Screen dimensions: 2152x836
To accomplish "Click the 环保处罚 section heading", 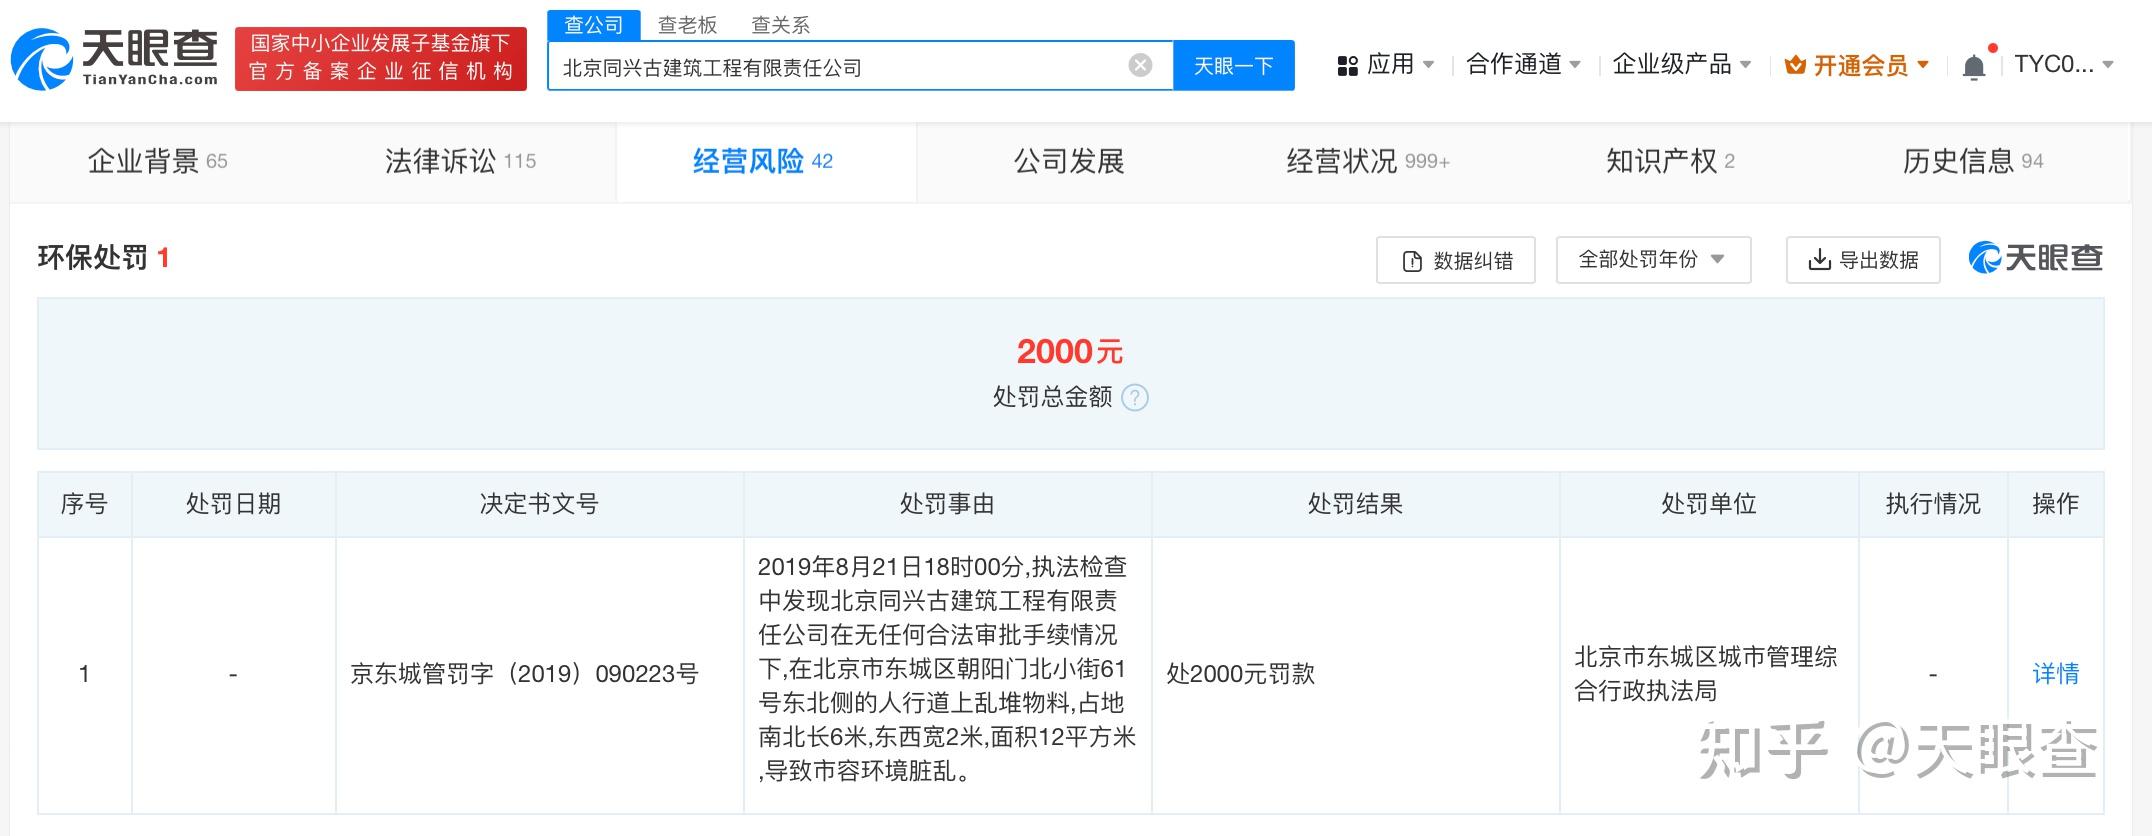I will click(x=92, y=258).
